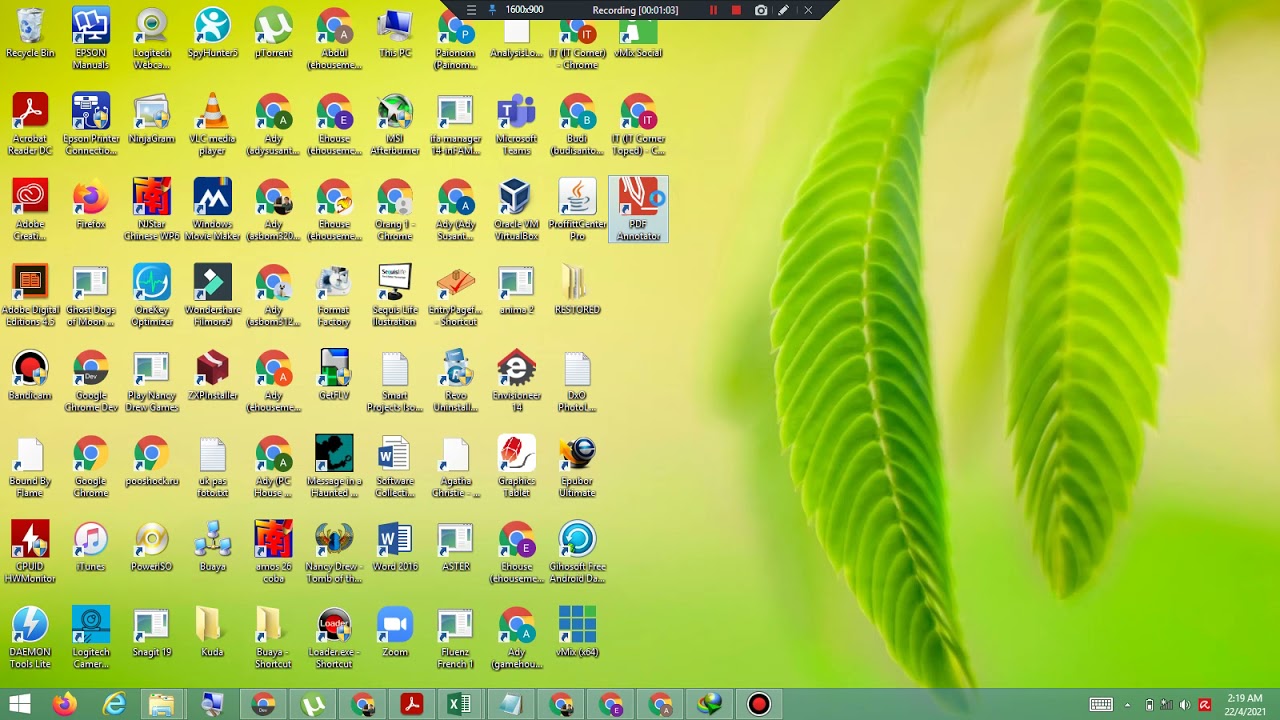The height and width of the screenshot is (720, 1280).
Task: Select the VLC media player desktop icon
Action: pyautogui.click(x=212, y=125)
